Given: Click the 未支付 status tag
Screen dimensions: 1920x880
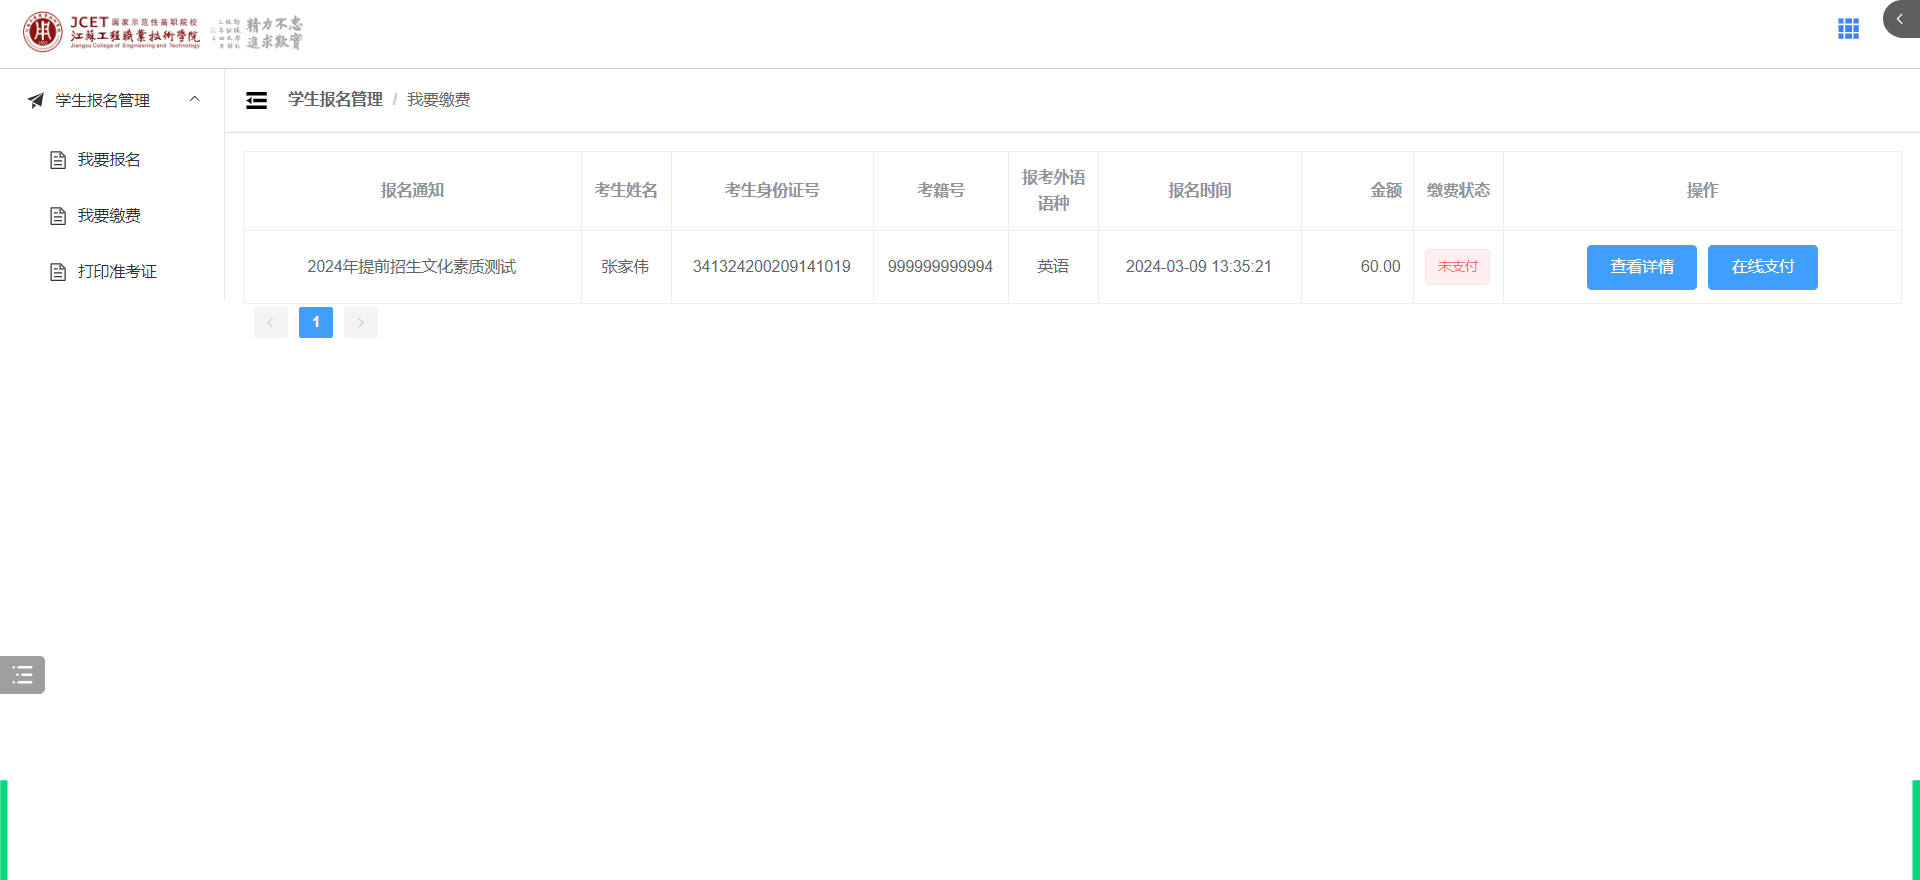Looking at the screenshot, I should [1457, 267].
